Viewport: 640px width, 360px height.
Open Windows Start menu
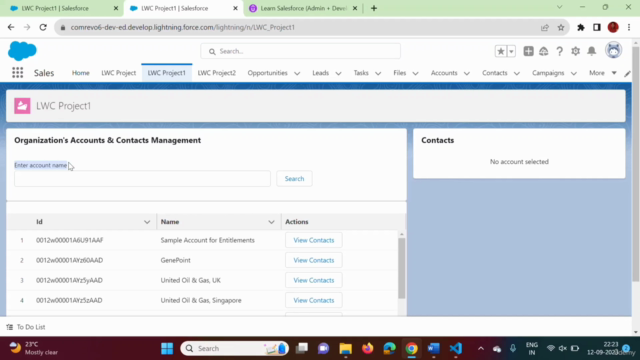167,348
